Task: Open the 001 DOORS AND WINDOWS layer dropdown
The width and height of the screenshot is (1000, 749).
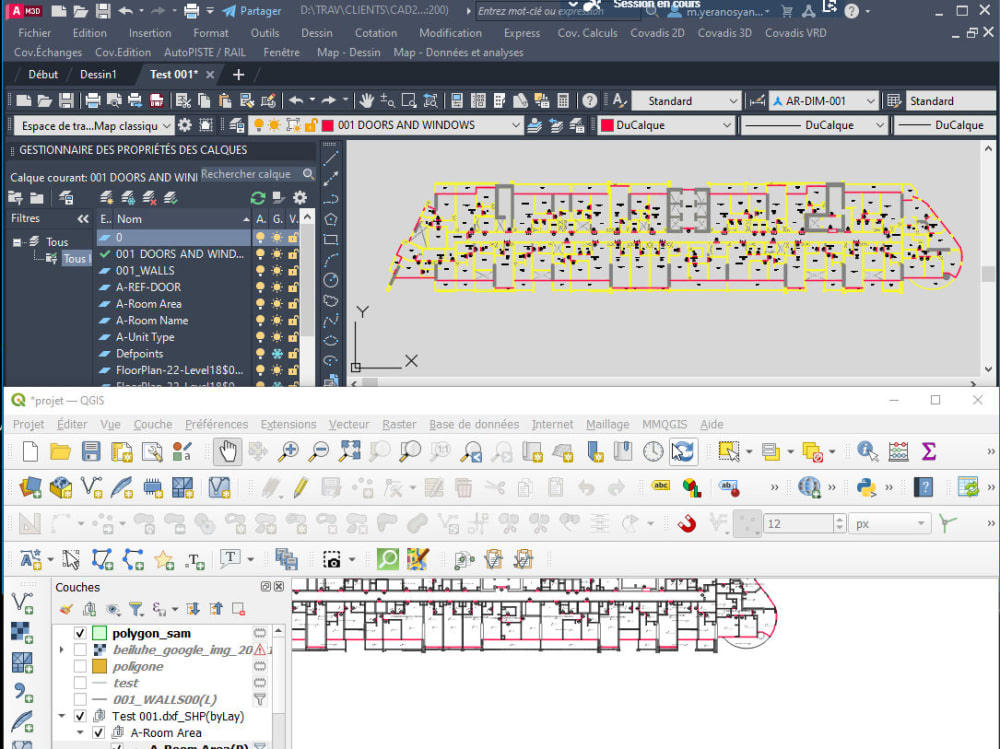Action: (515, 125)
